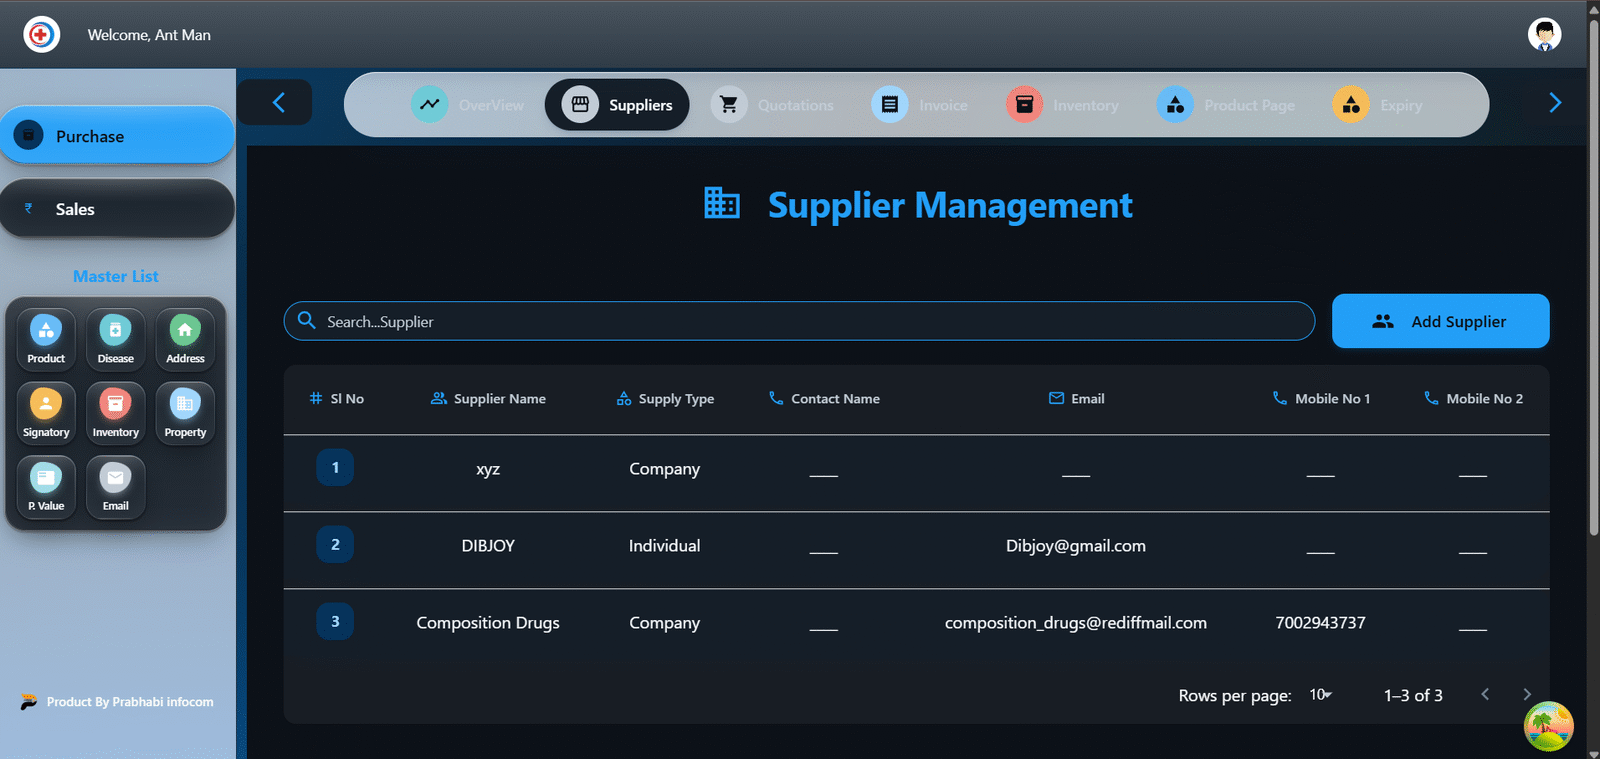Click the Mobile No 1 column header

(1321, 398)
